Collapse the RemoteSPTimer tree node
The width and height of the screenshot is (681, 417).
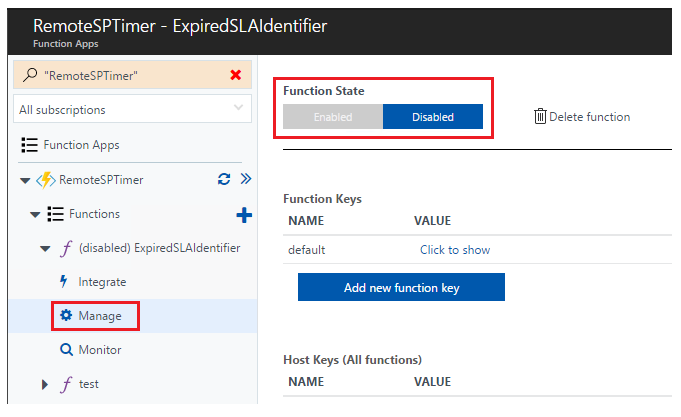[25, 180]
